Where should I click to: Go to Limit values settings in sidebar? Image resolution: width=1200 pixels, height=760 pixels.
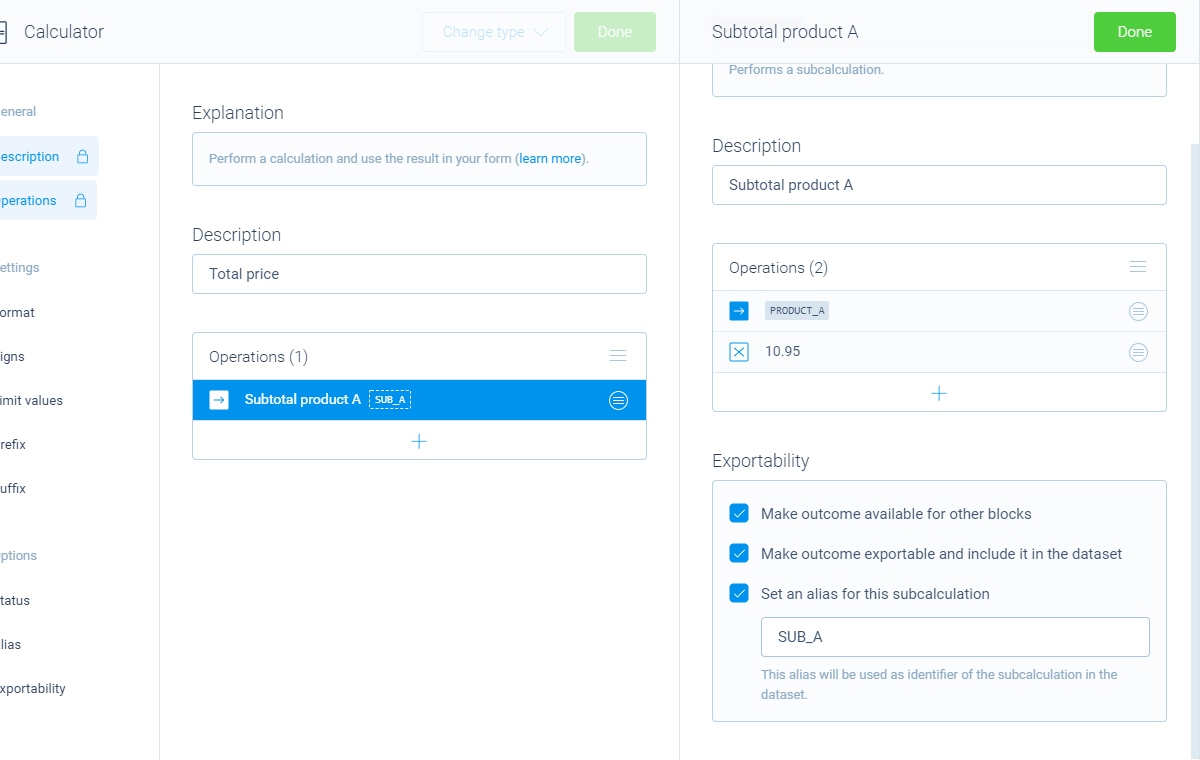click(x=31, y=401)
